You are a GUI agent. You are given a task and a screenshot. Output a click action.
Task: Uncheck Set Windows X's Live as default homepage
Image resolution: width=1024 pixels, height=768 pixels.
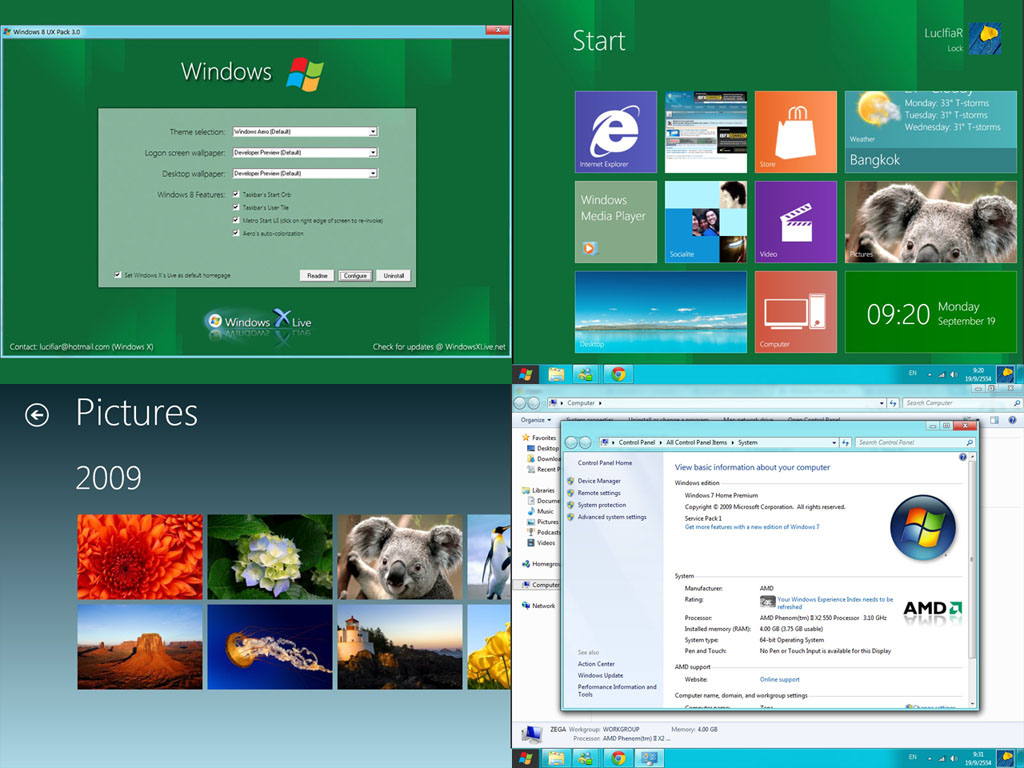click(118, 274)
